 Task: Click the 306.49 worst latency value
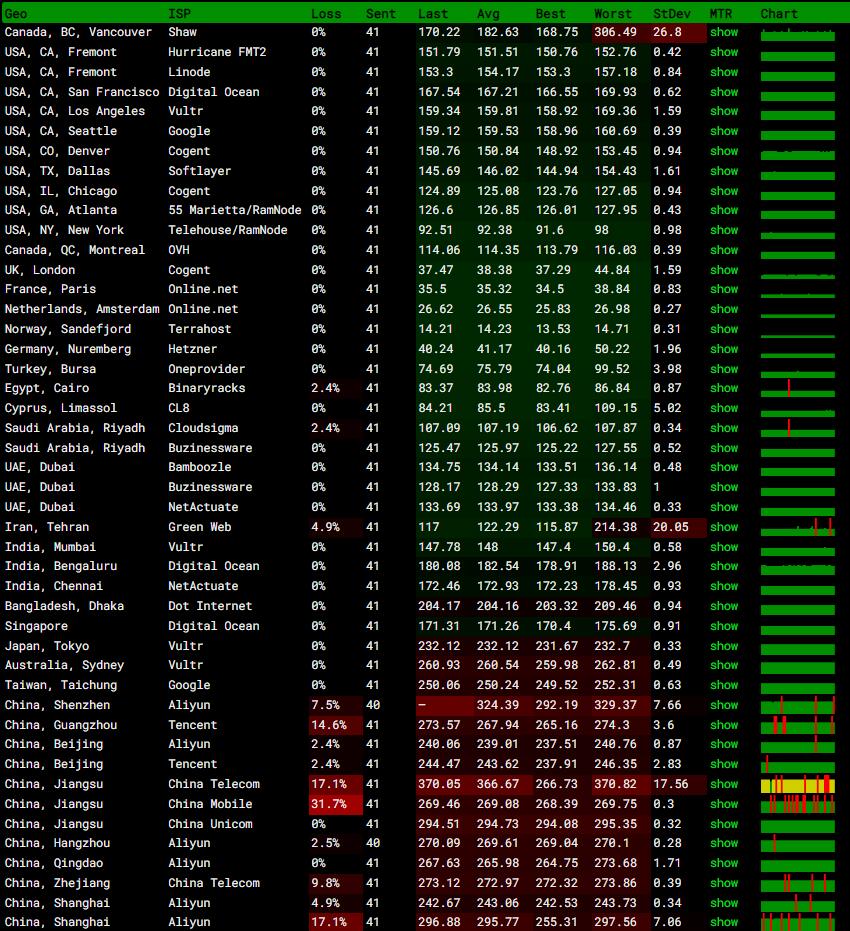pyautogui.click(x=616, y=32)
